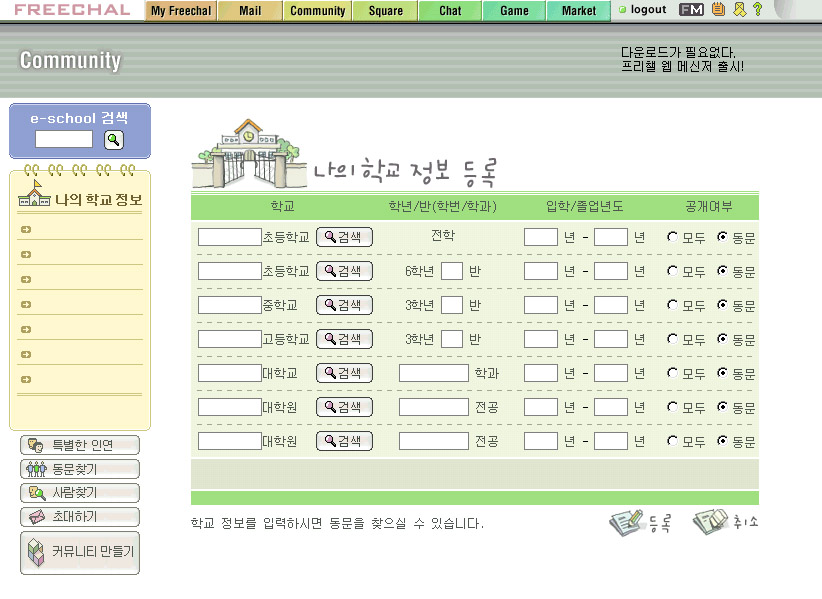The image size is (822, 599).
Task: Open the My Freechal tab
Action: 181,10
